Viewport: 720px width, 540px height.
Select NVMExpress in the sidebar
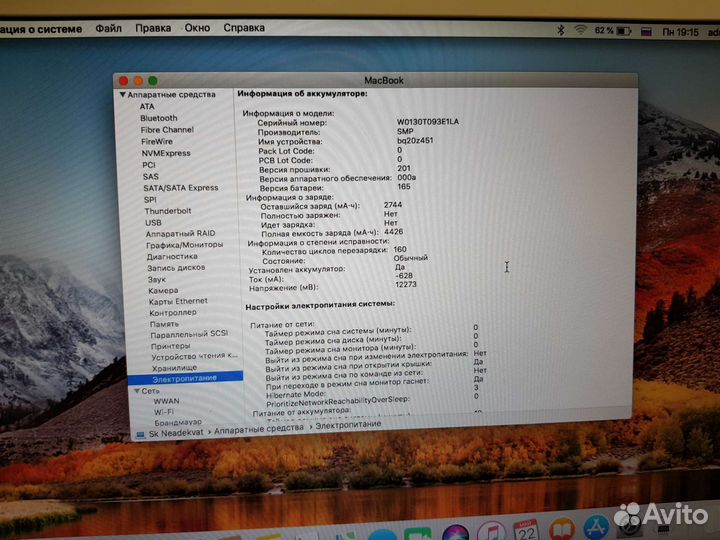pos(166,153)
